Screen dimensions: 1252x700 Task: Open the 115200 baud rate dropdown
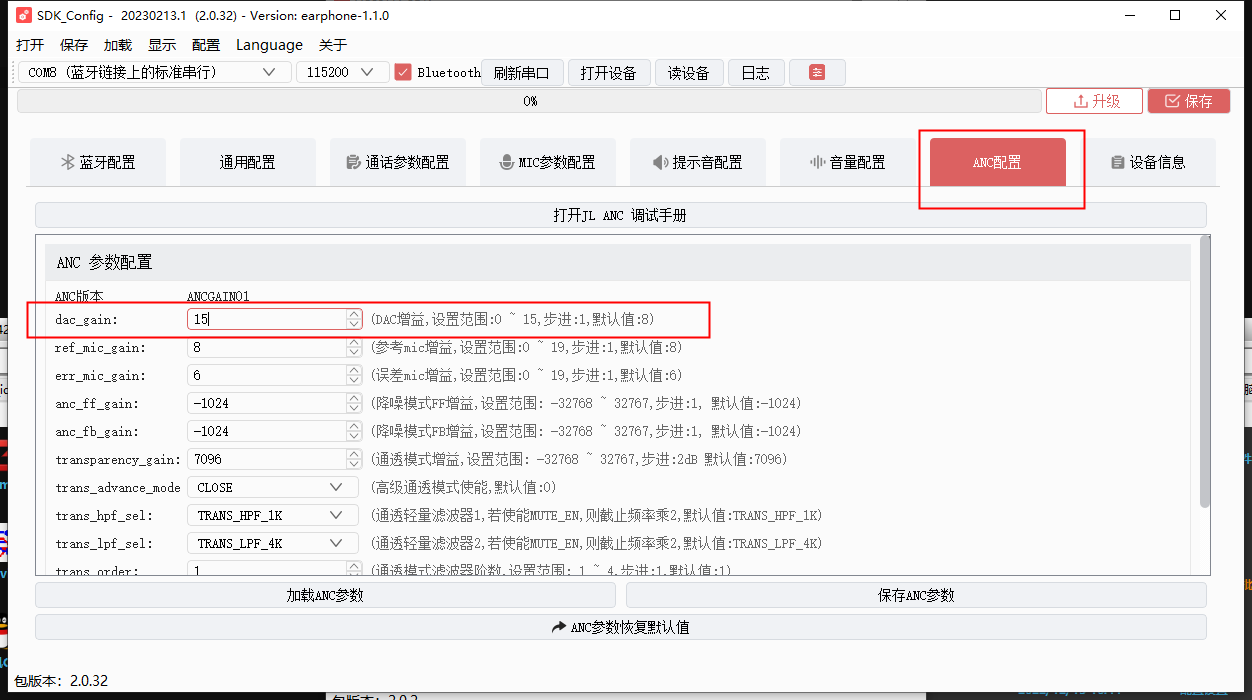(x=342, y=72)
